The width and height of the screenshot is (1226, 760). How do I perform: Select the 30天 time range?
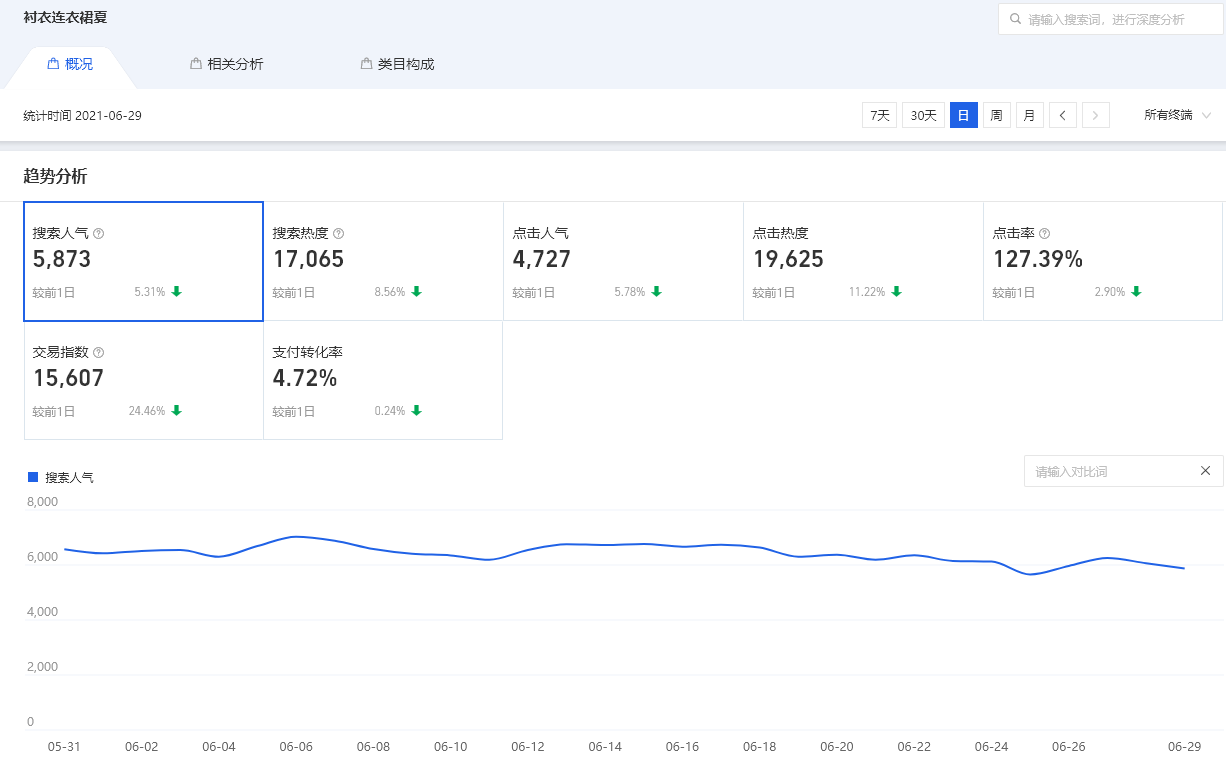(923, 115)
